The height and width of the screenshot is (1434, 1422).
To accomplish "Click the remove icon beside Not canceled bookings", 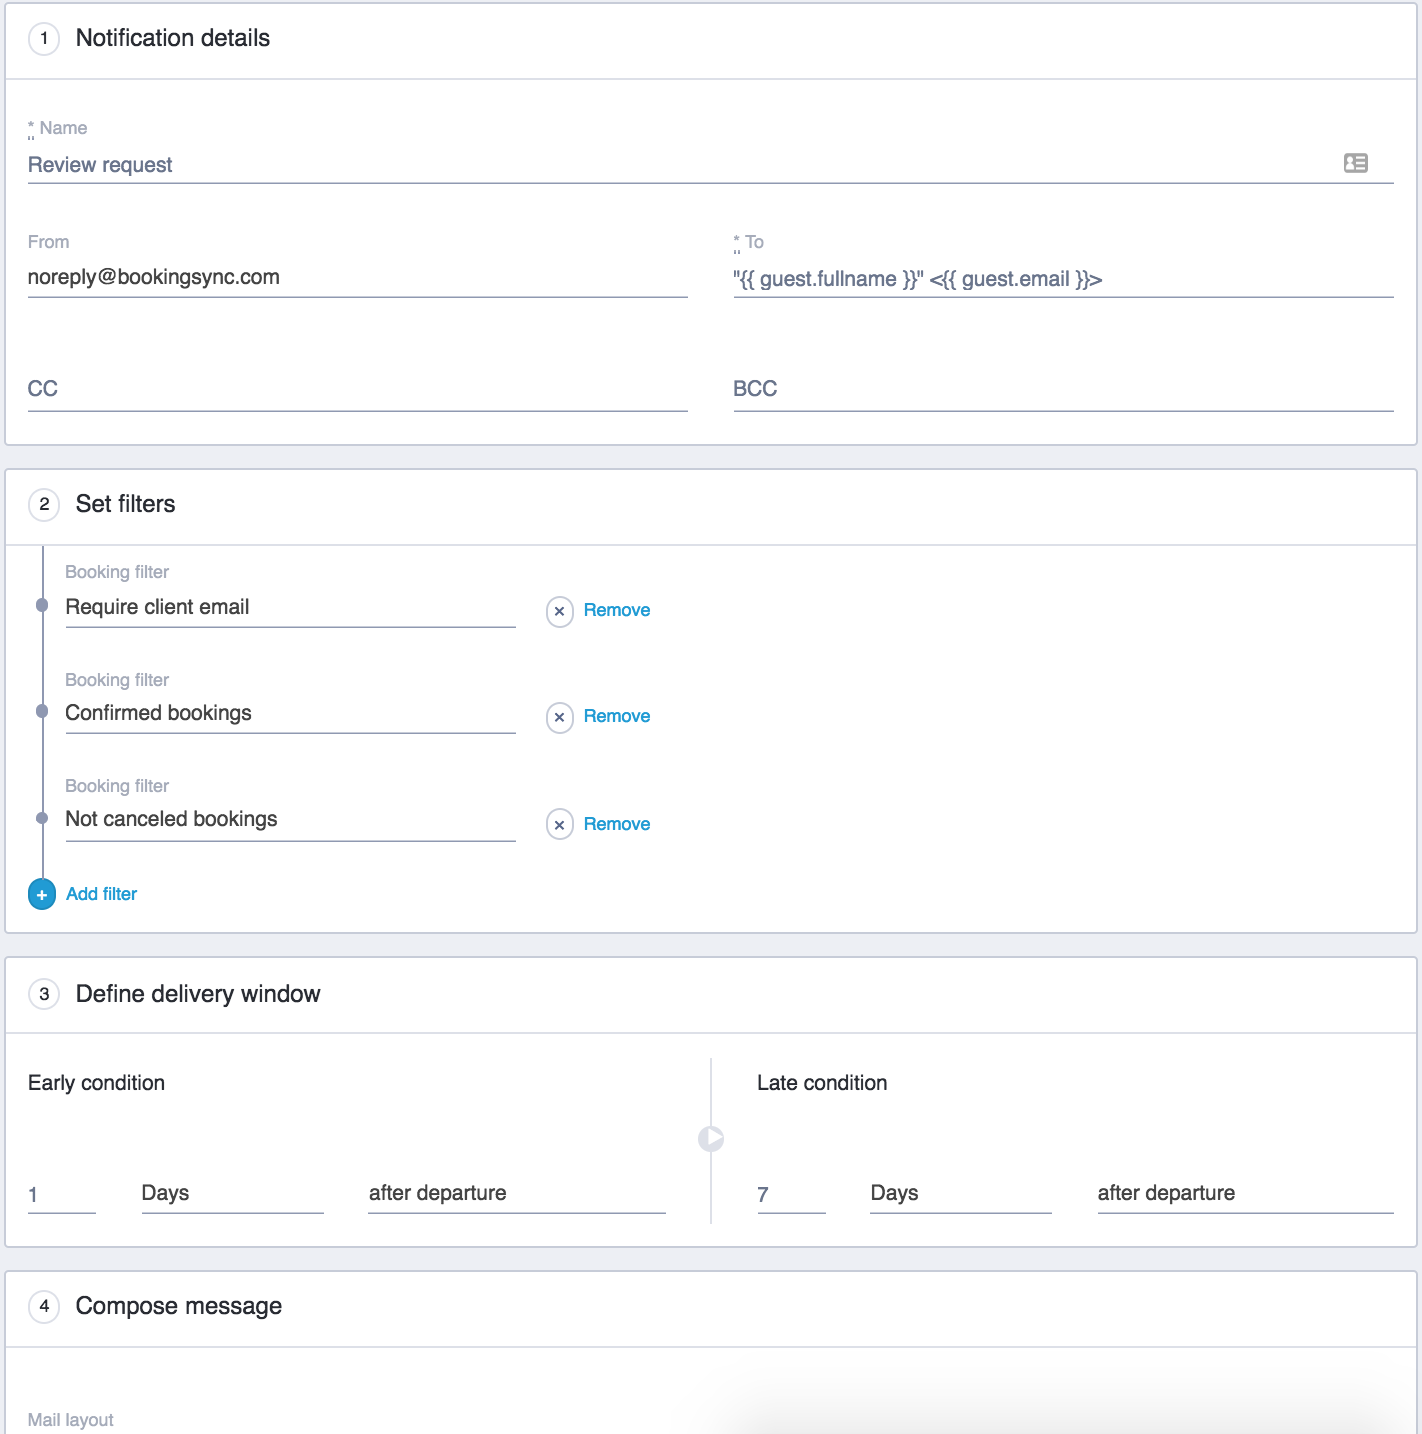I will (x=560, y=825).
